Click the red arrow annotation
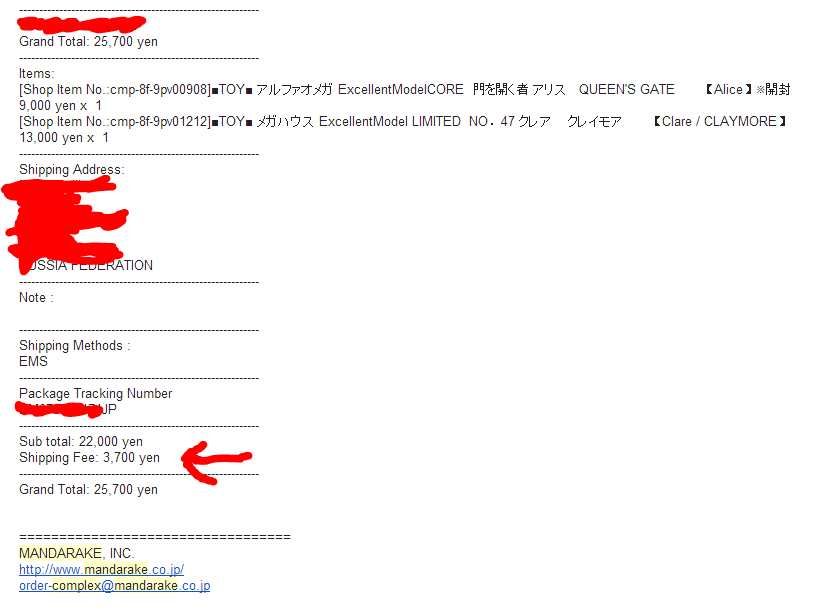Screen dimensions: 836x615 pyautogui.click(x=216, y=462)
